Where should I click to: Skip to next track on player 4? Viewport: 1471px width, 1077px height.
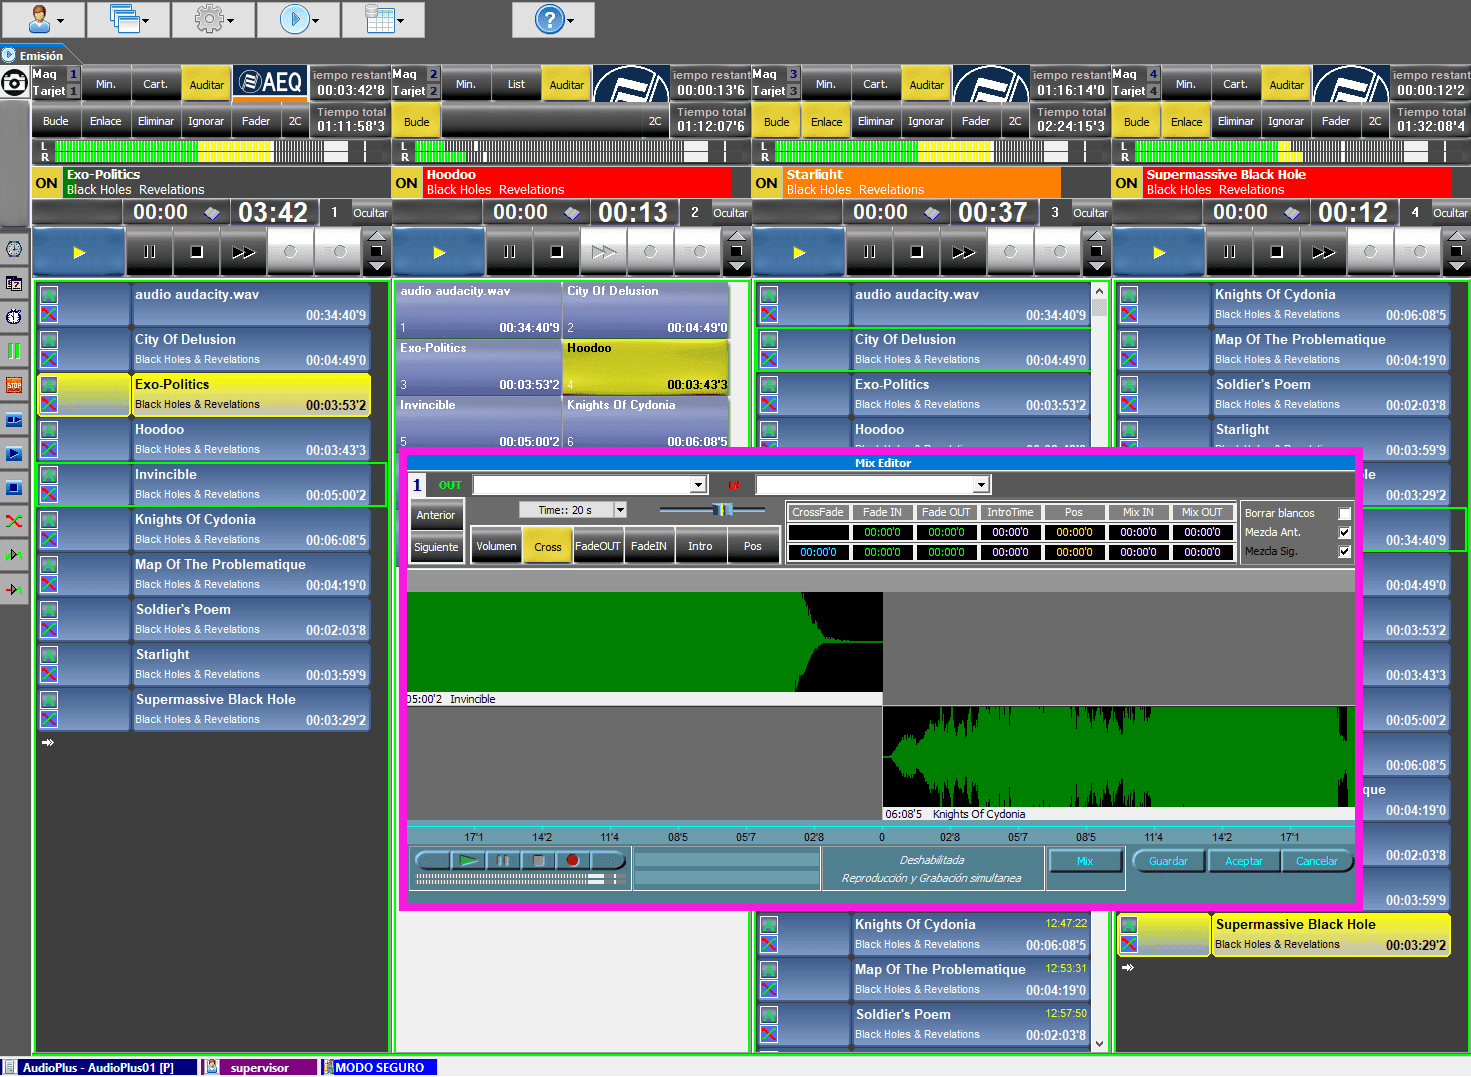point(1324,252)
